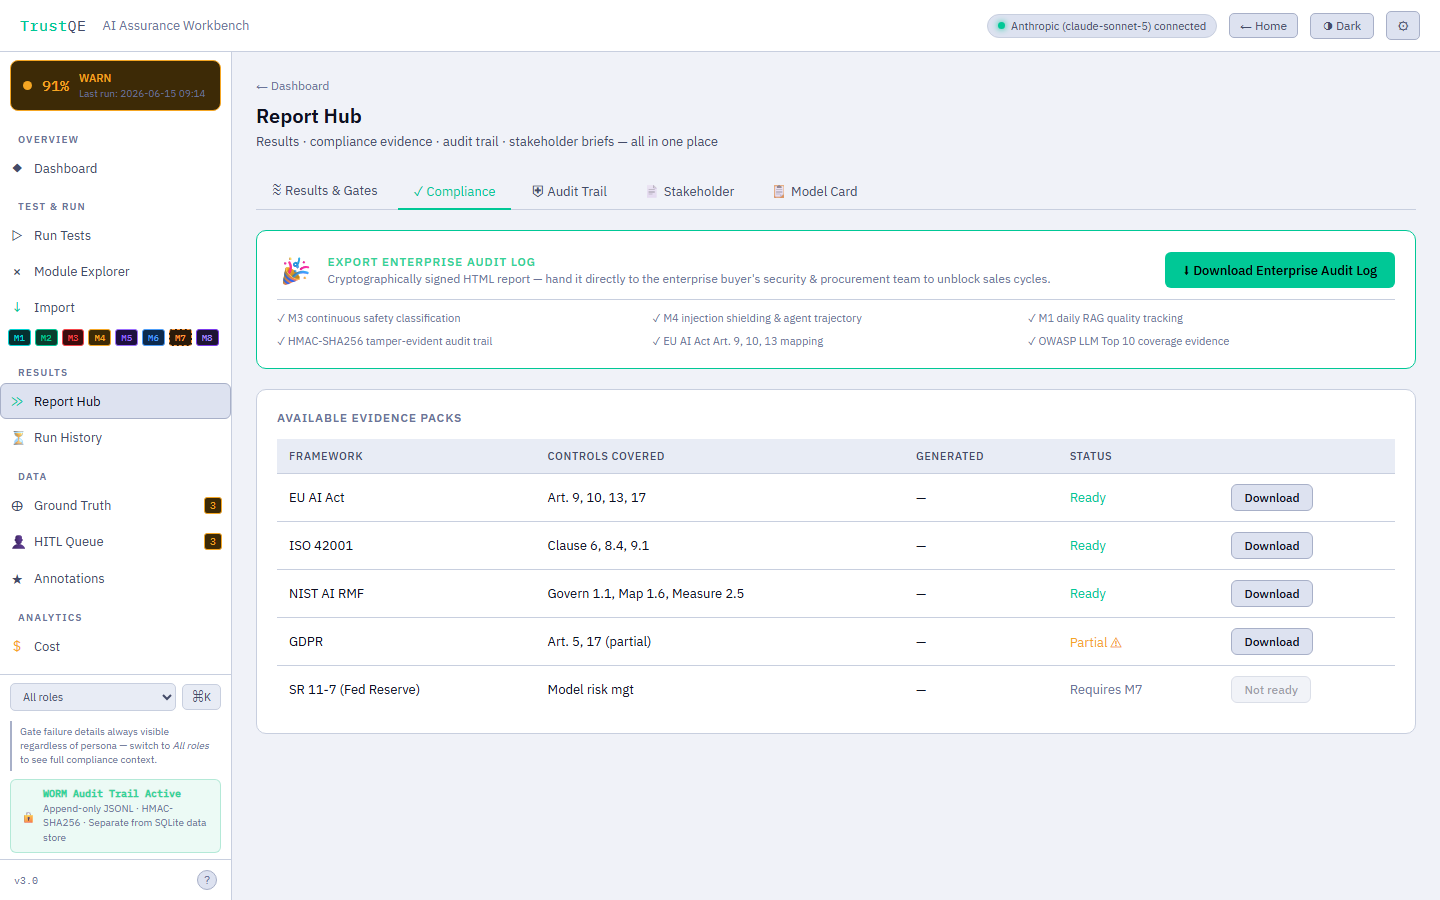Screen dimensions: 1440x900
Task: Go back via Home button
Action: coord(1264,26)
